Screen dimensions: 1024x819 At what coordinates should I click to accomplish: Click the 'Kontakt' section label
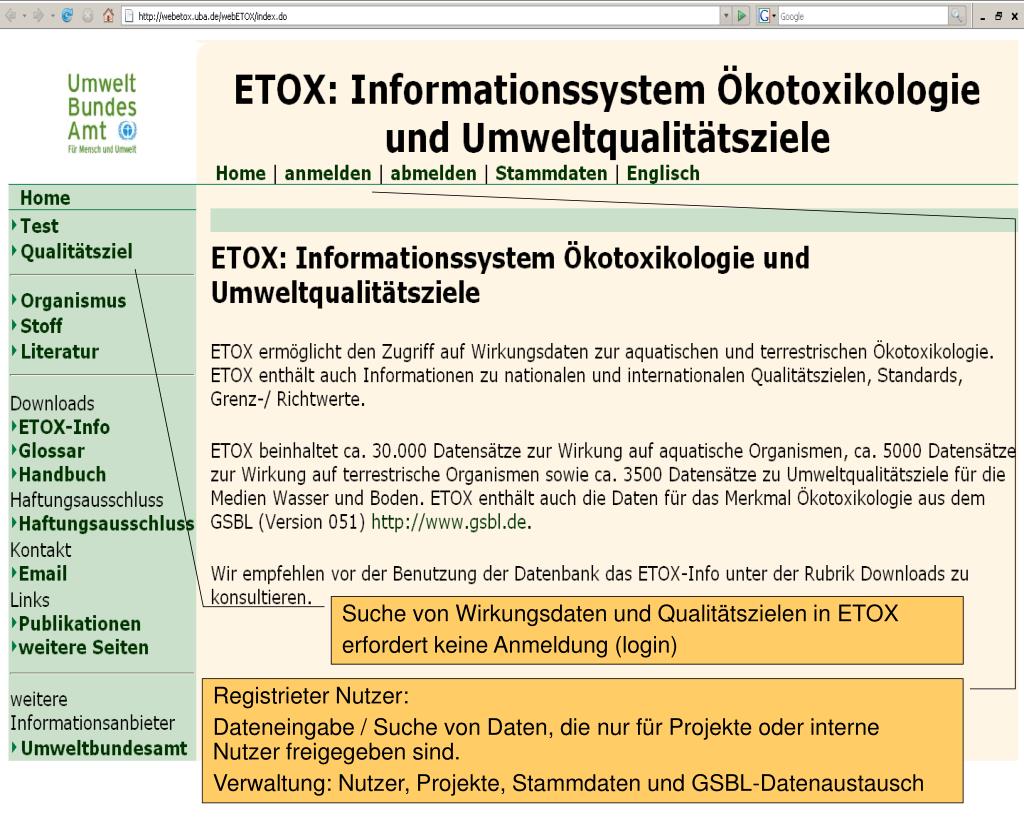click(40, 550)
